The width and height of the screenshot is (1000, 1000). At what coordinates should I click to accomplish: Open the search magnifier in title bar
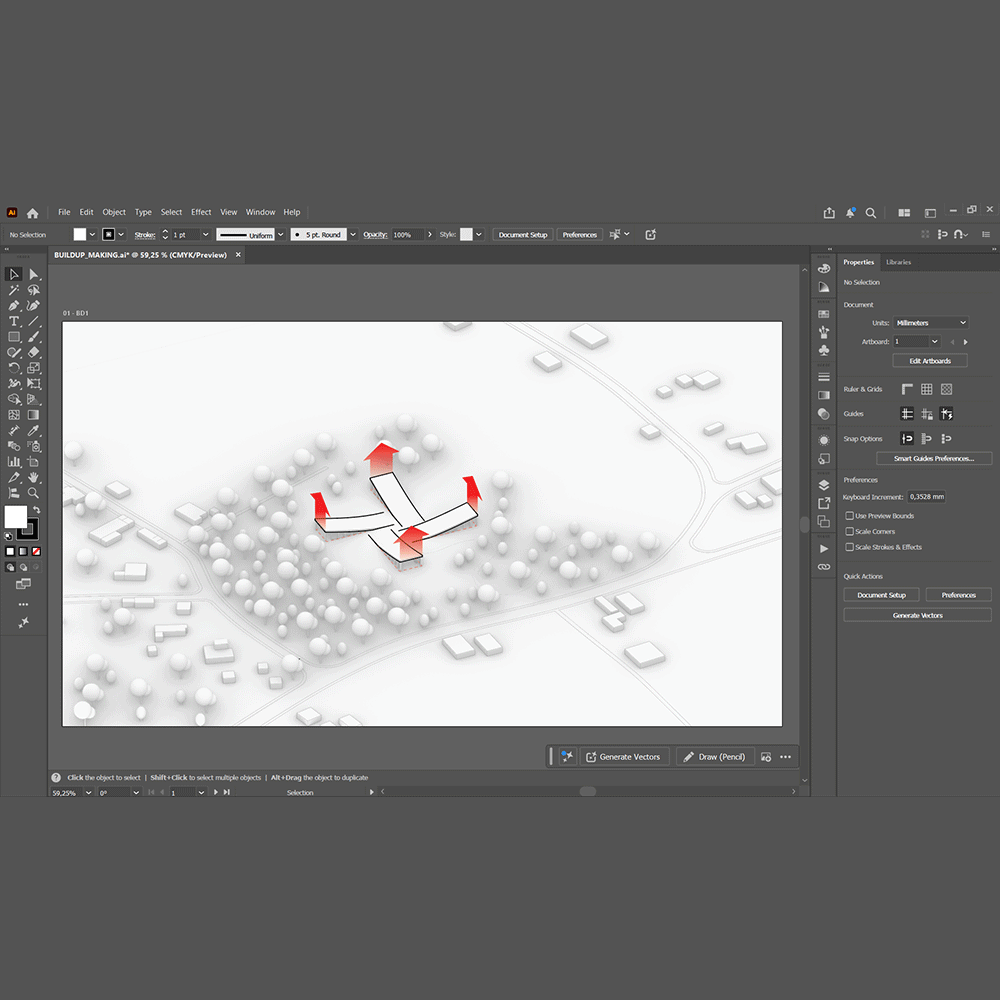point(870,213)
